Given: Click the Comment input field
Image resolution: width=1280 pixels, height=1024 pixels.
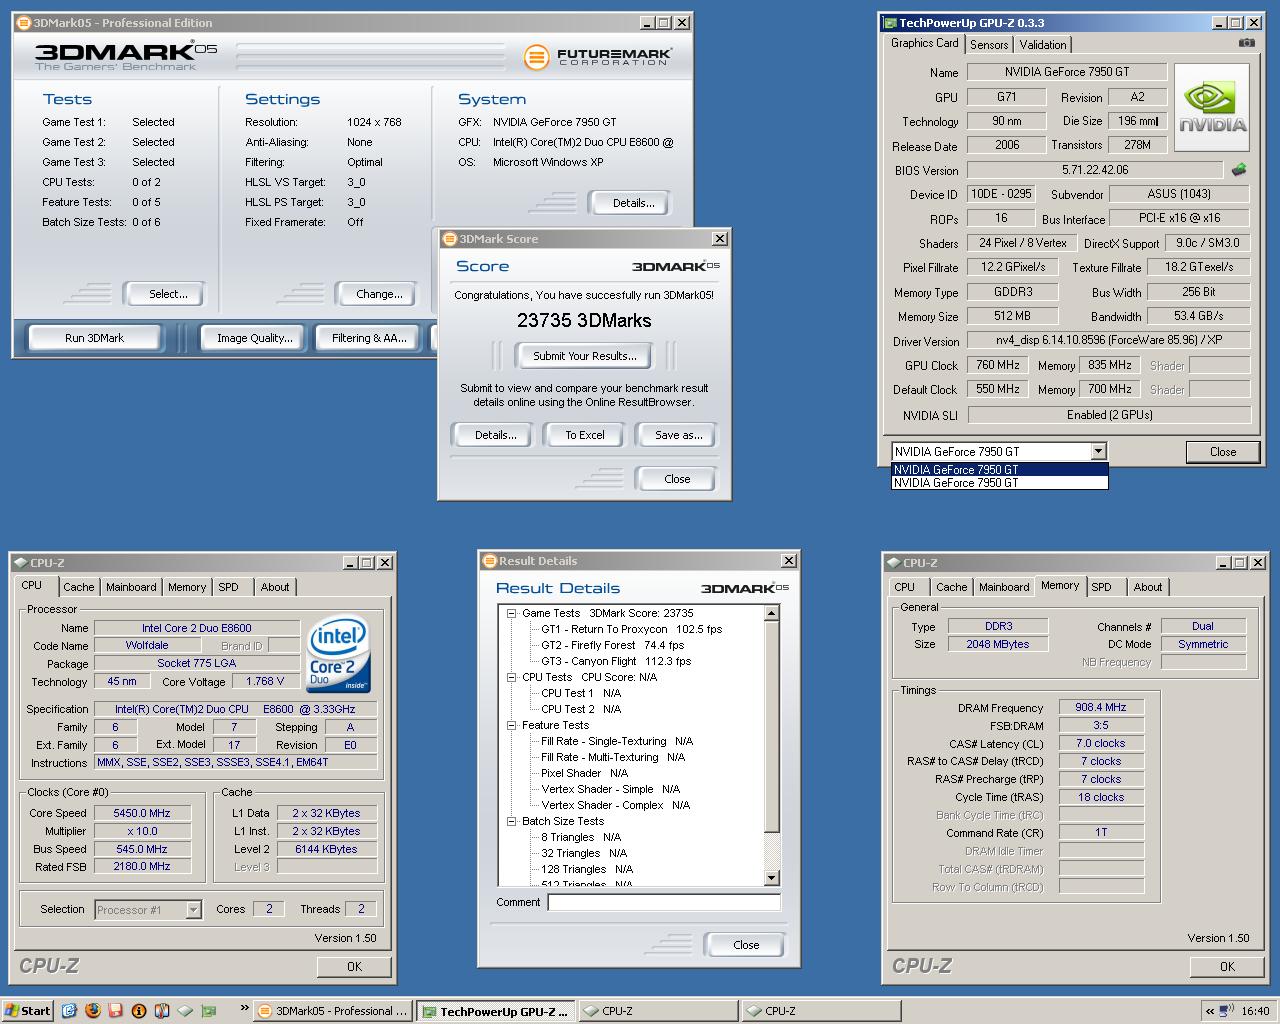Looking at the screenshot, I should (664, 903).
